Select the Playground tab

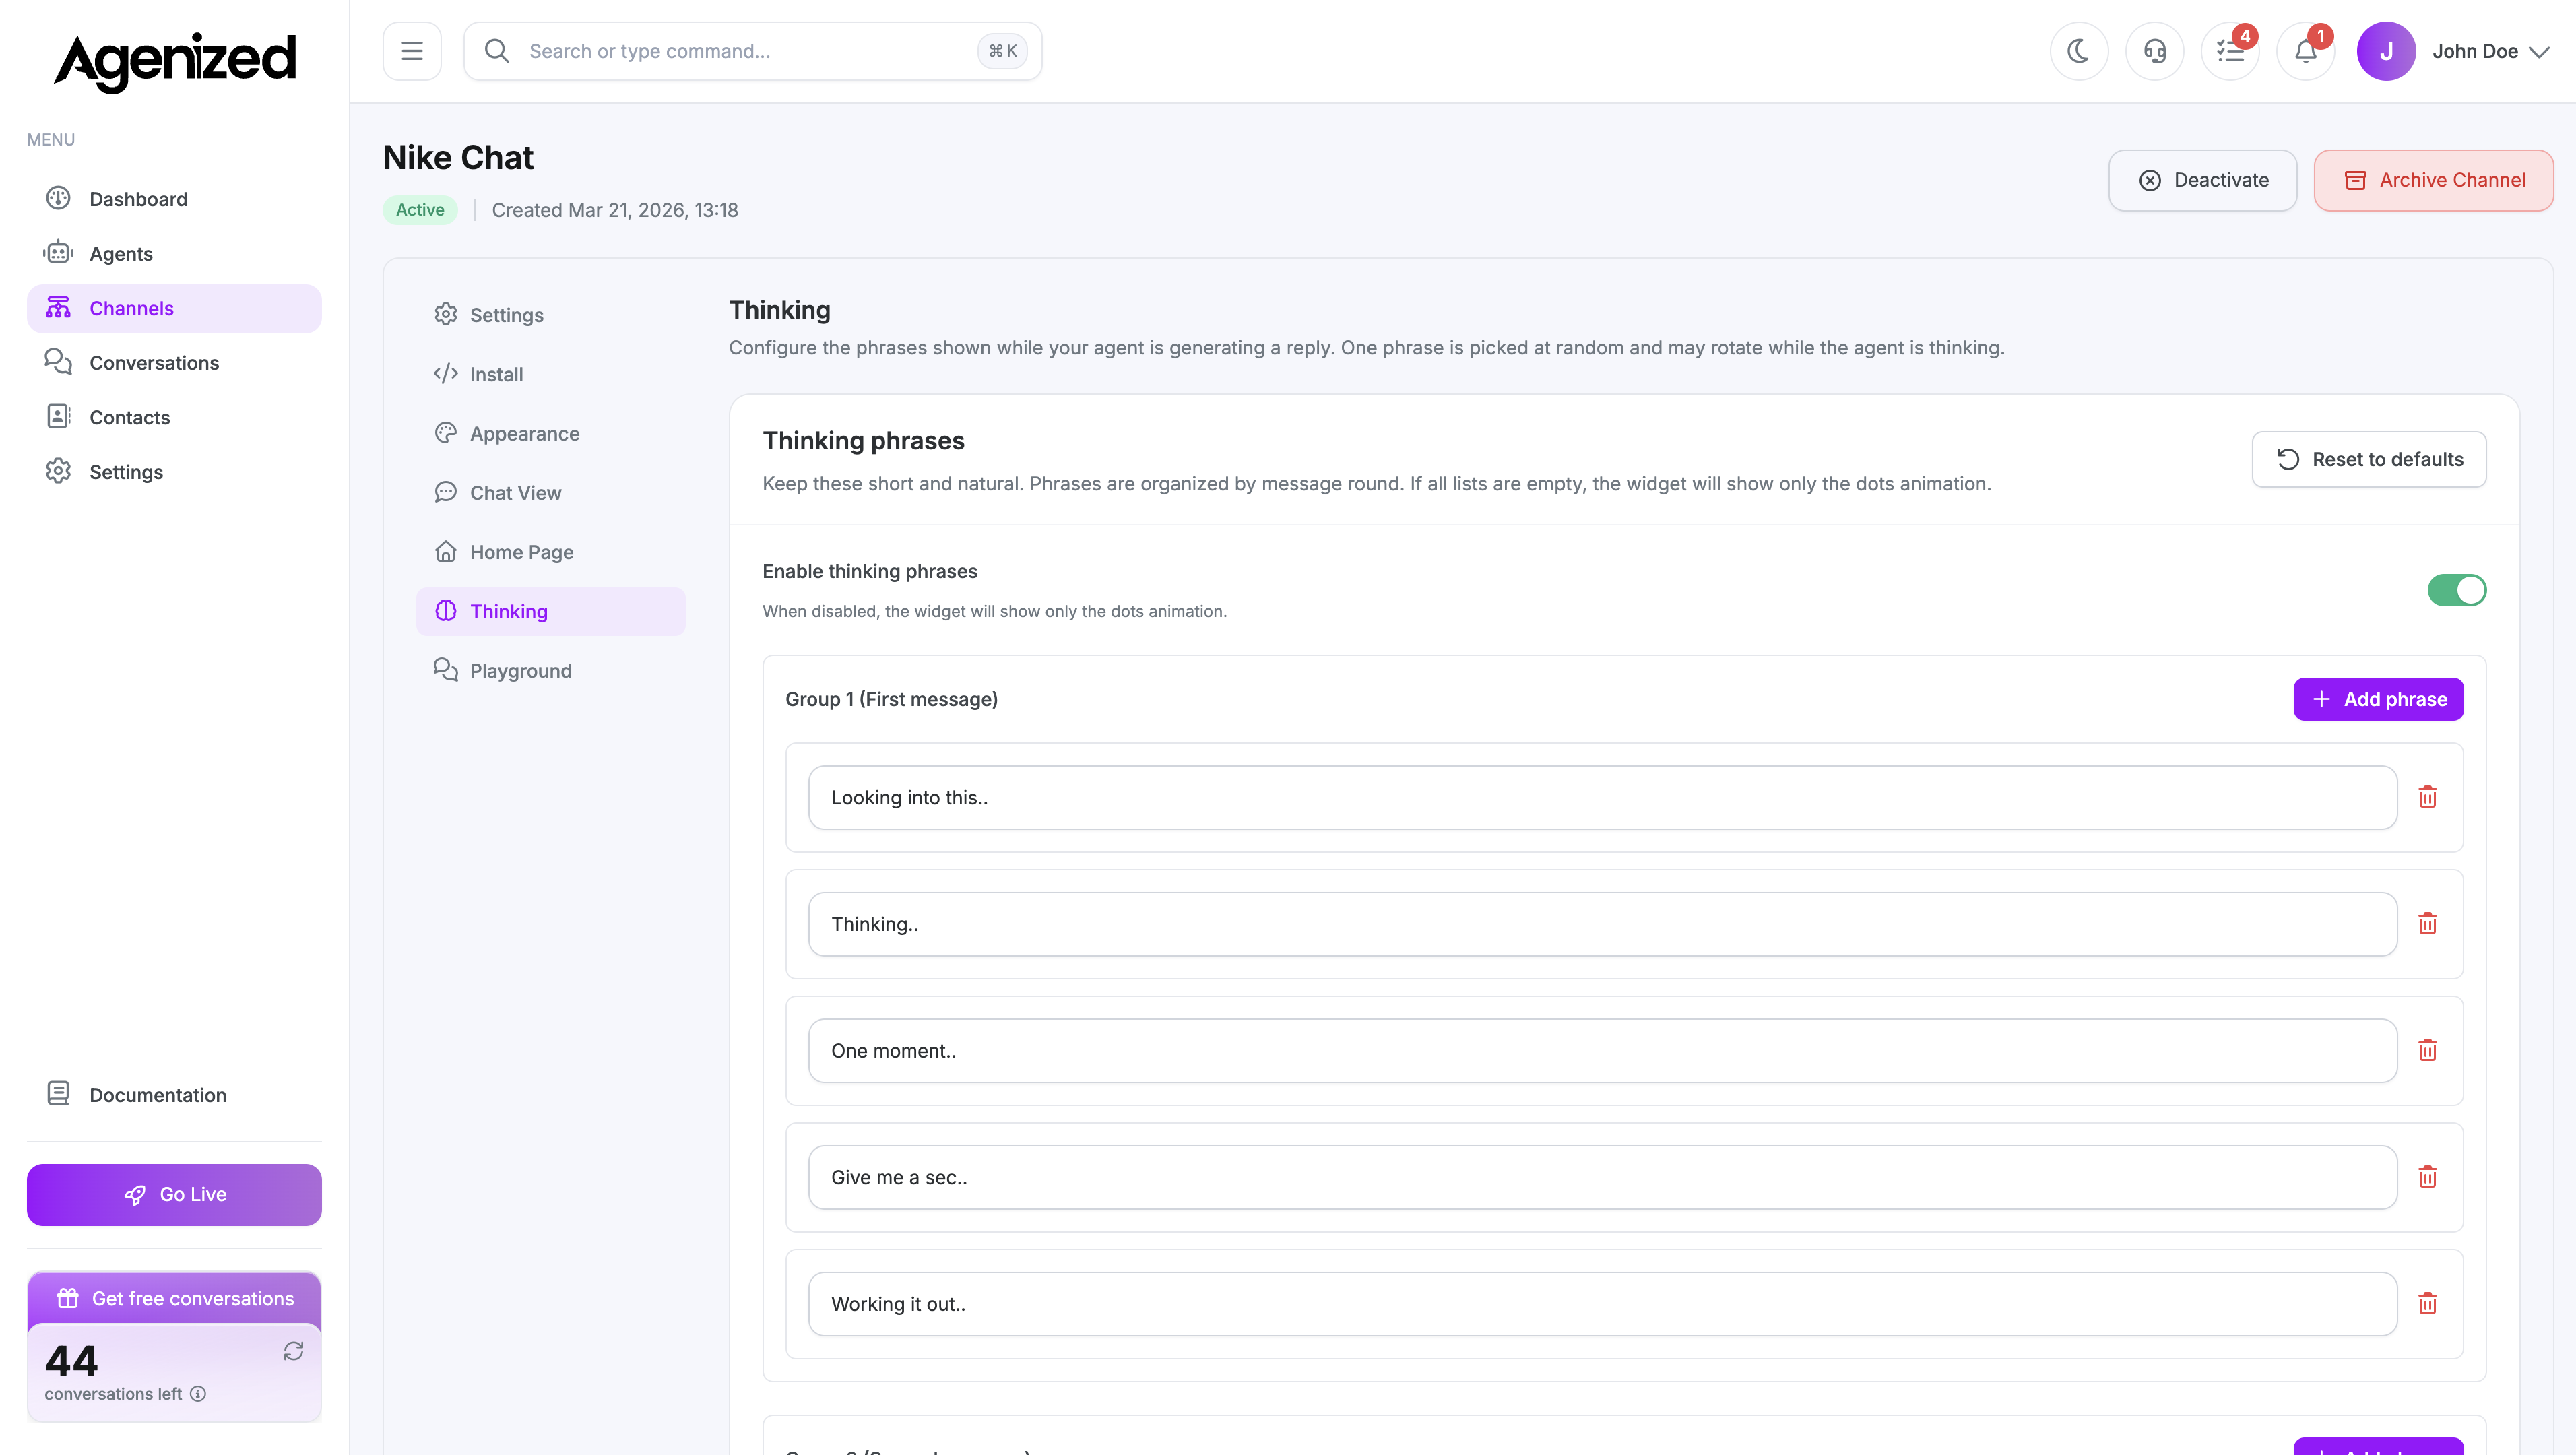pos(550,671)
